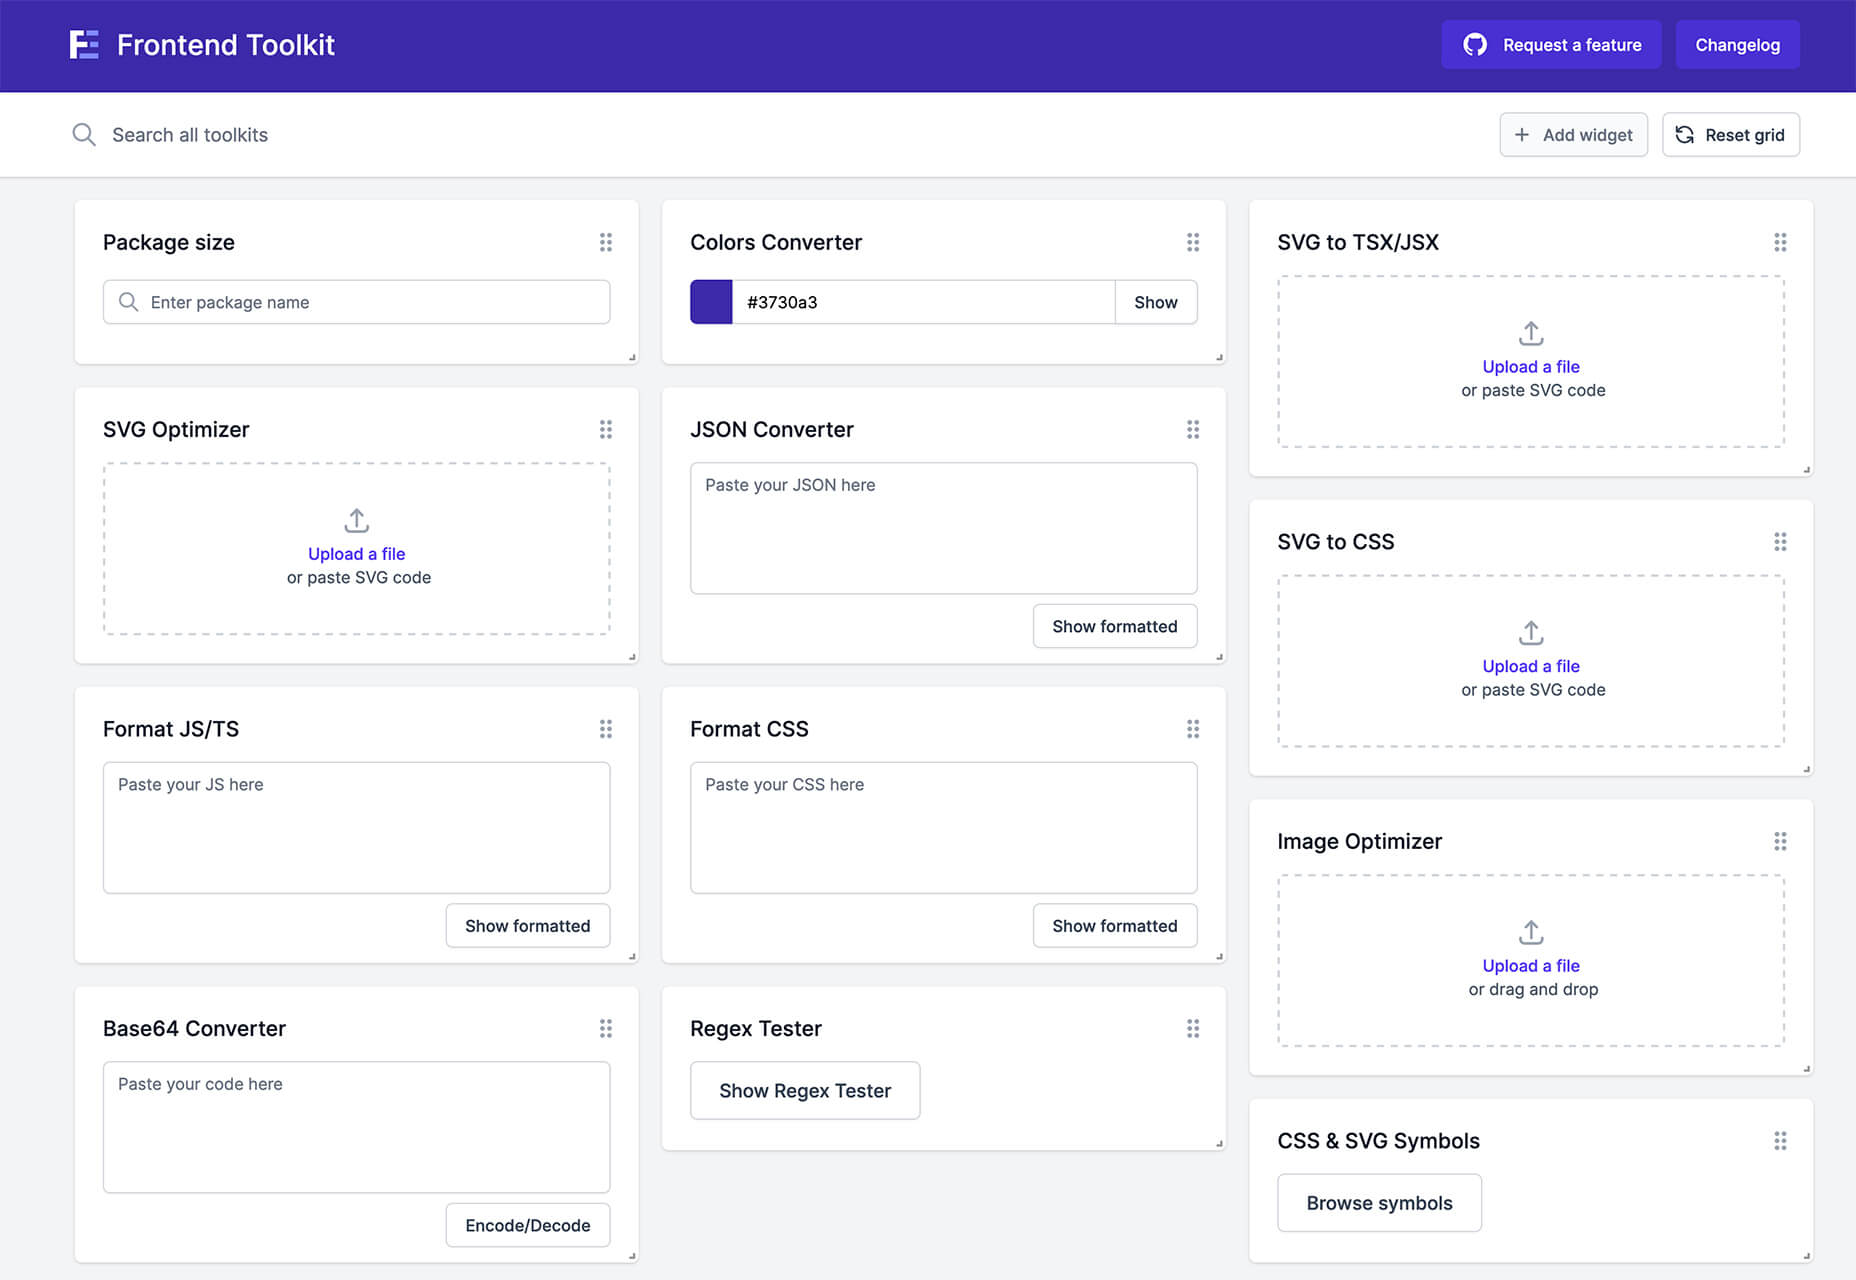Image resolution: width=1856 pixels, height=1280 pixels.
Task: Click the Paste your CSS here textarea
Action: pyautogui.click(x=944, y=828)
